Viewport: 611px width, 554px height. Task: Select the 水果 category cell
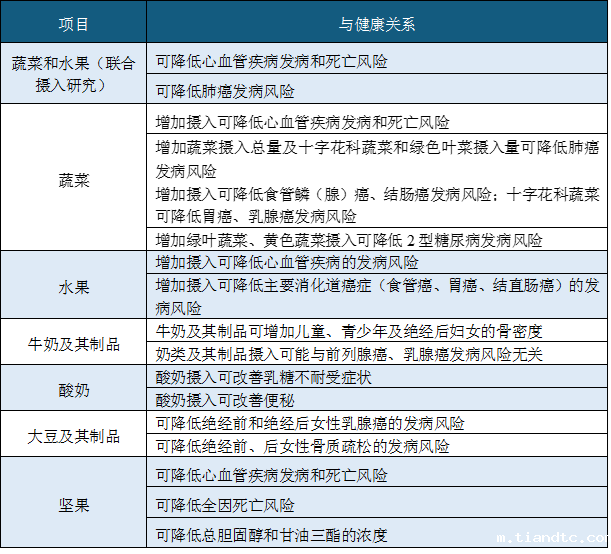pos(75,286)
